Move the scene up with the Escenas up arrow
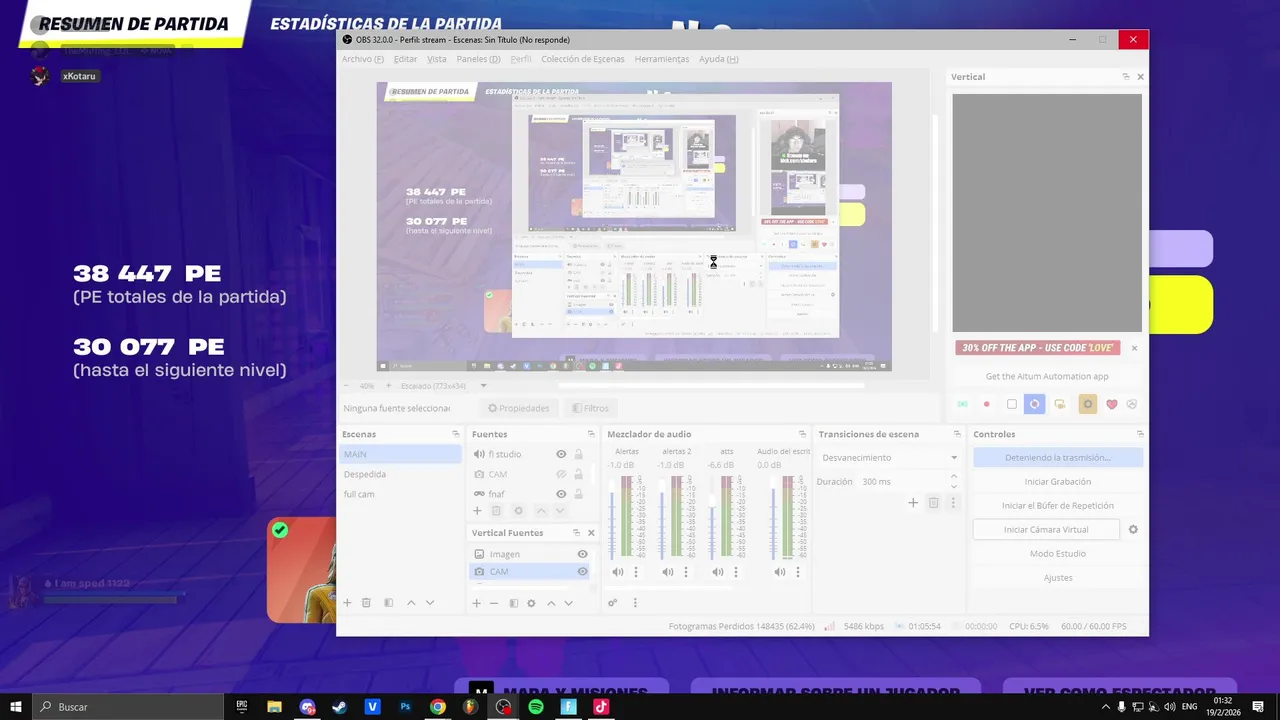This screenshot has width=1280, height=720. click(410, 603)
